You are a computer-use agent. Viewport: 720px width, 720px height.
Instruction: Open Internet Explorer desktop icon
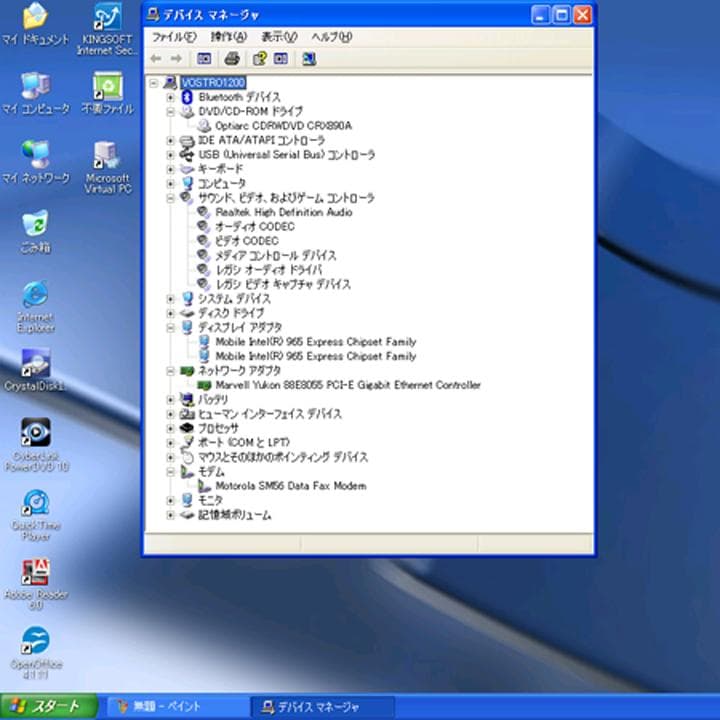pyautogui.click(x=35, y=307)
